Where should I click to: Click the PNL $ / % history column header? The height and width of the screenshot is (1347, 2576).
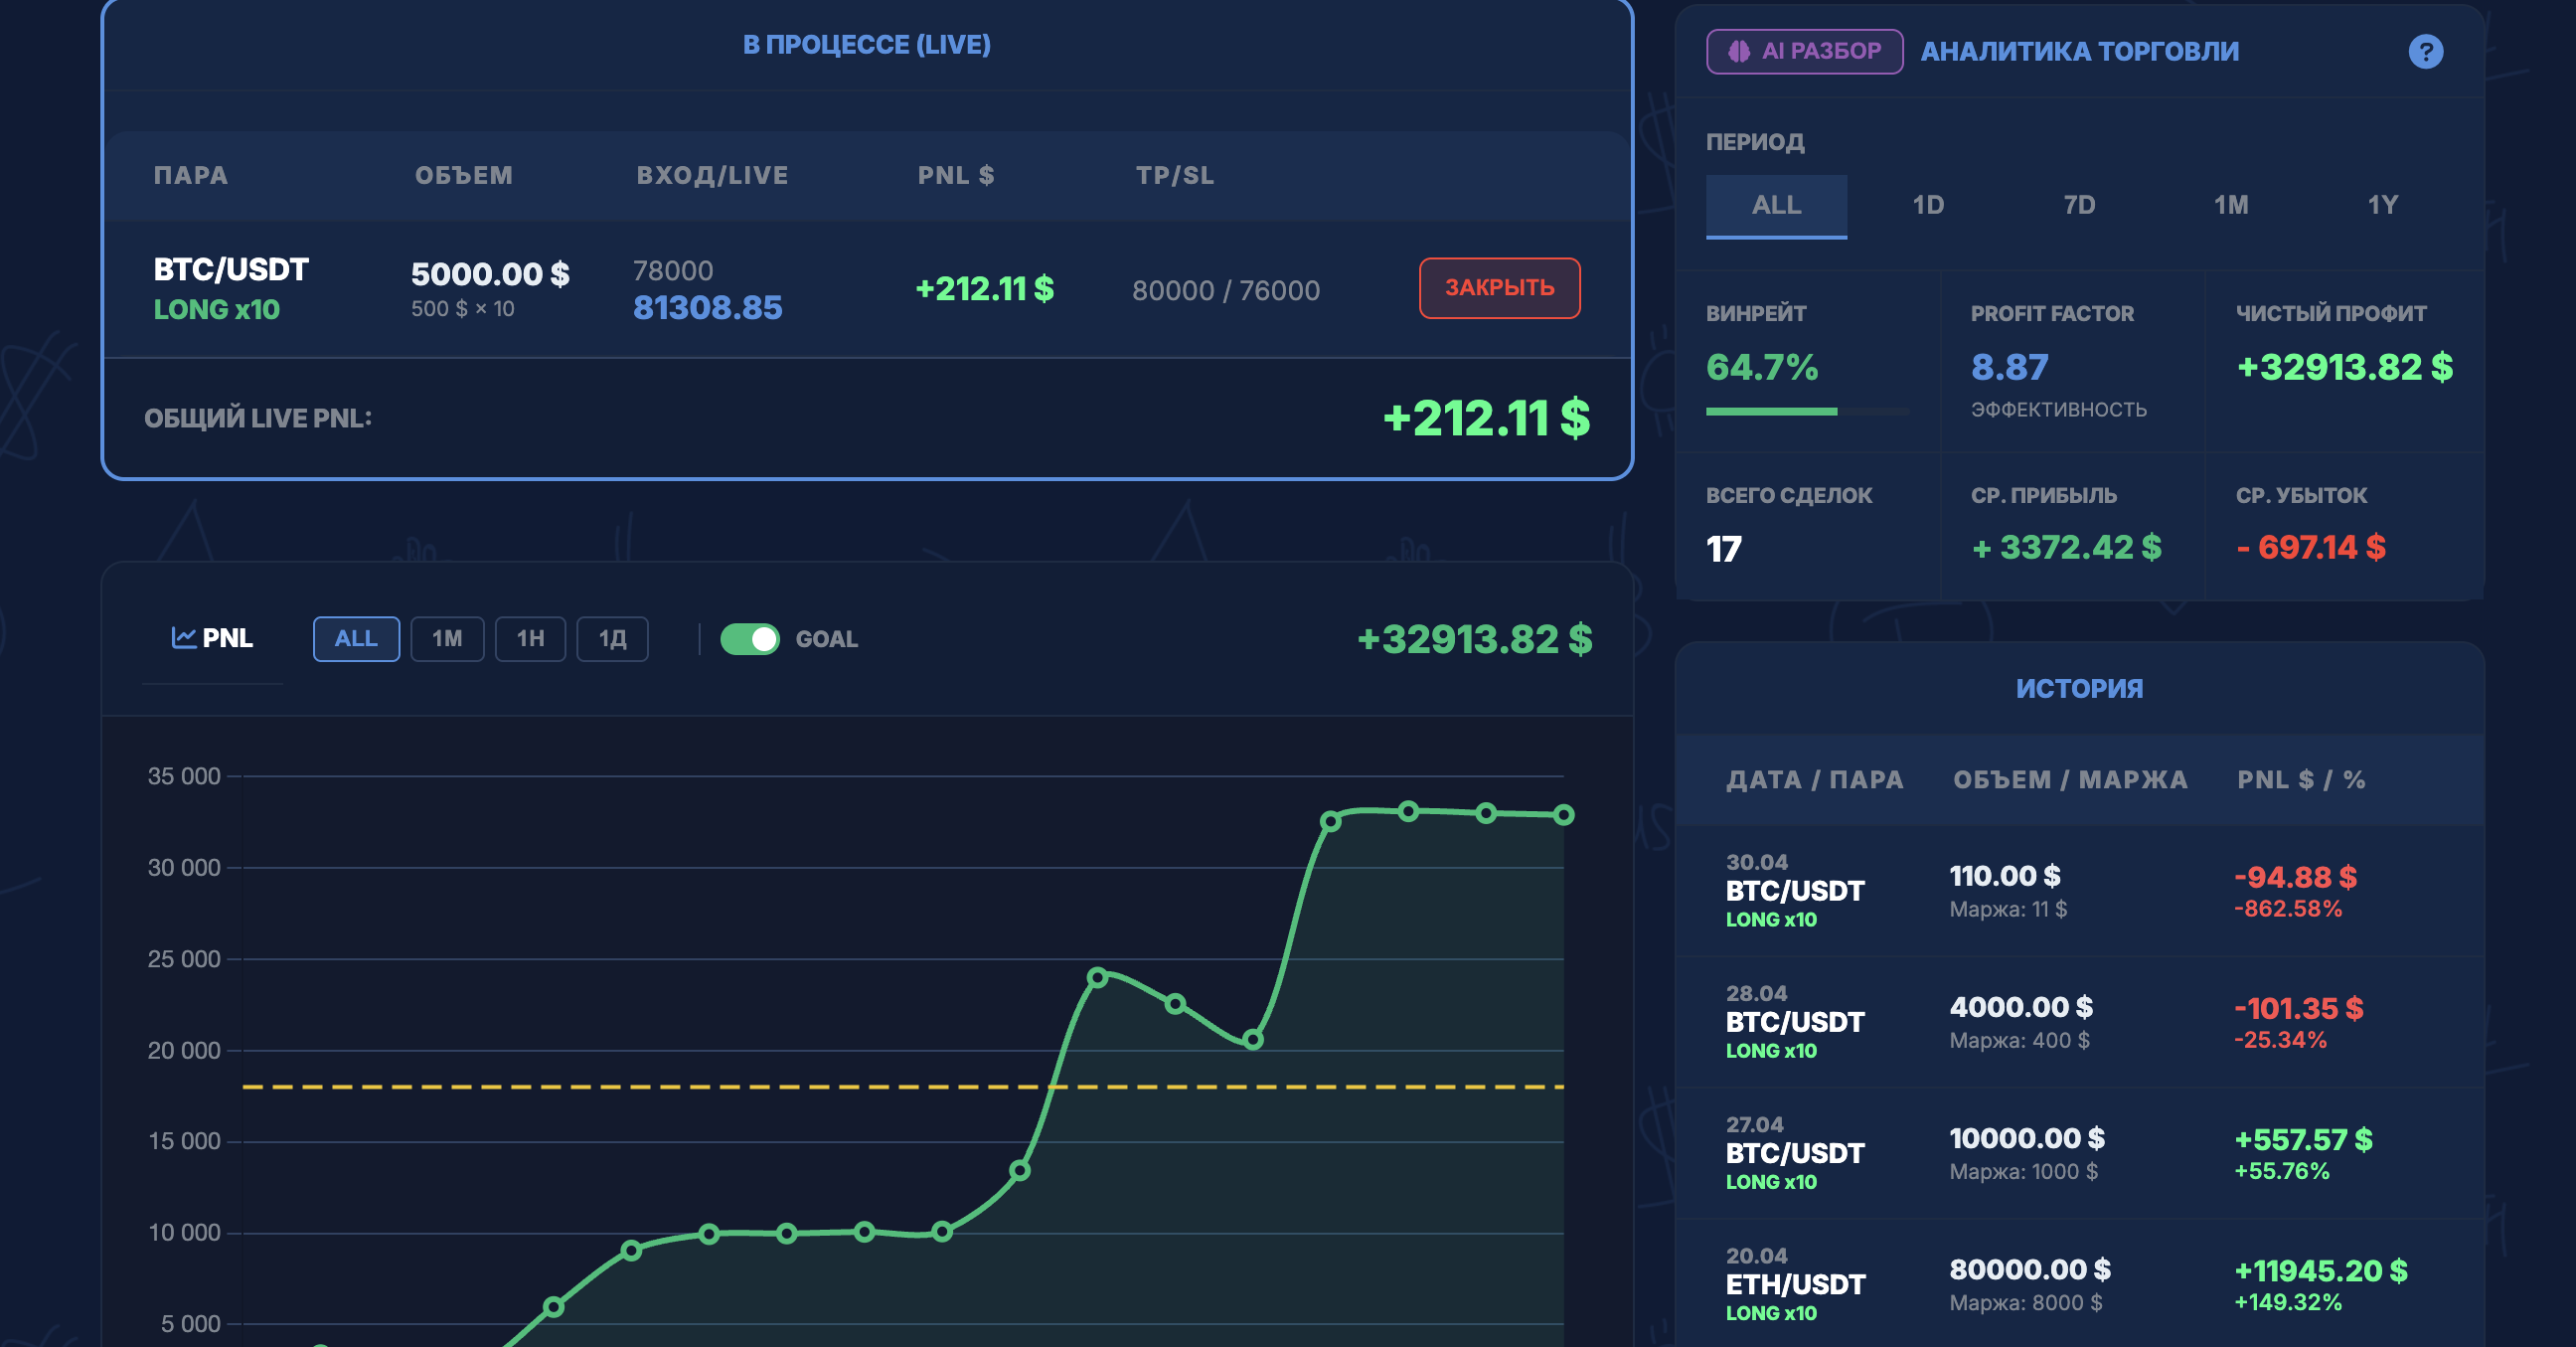[x=2301, y=780]
